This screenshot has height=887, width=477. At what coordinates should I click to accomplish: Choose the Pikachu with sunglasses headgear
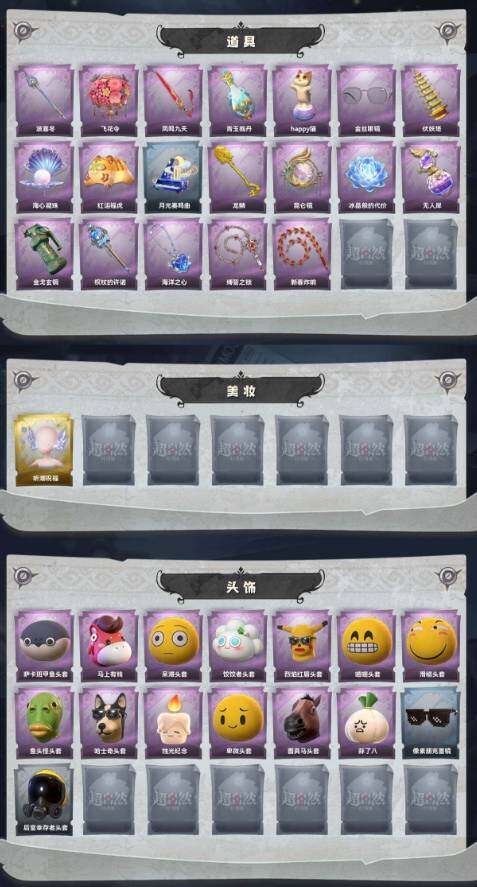[302, 645]
